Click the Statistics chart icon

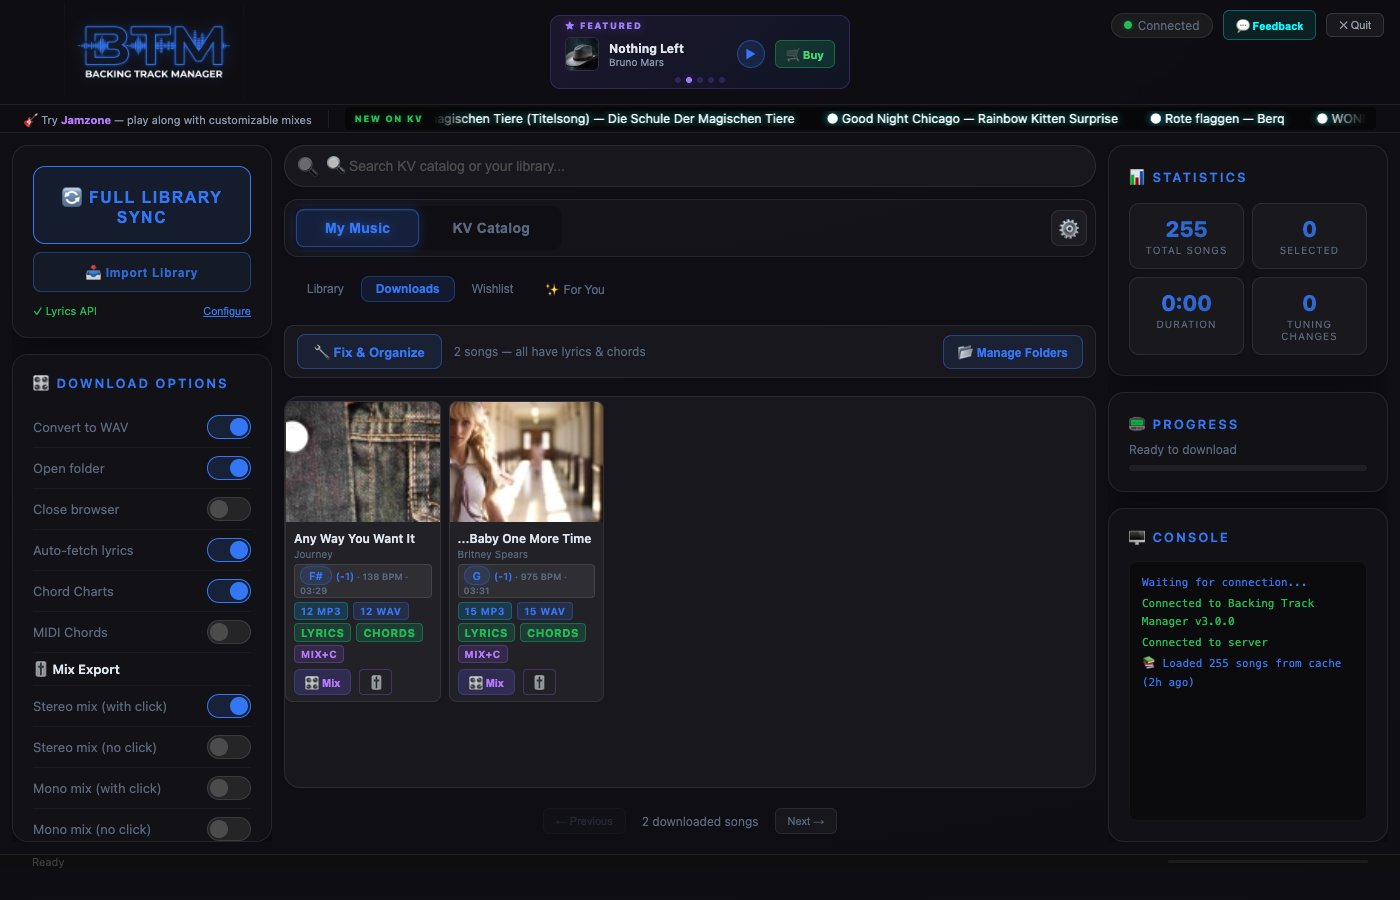(1137, 177)
